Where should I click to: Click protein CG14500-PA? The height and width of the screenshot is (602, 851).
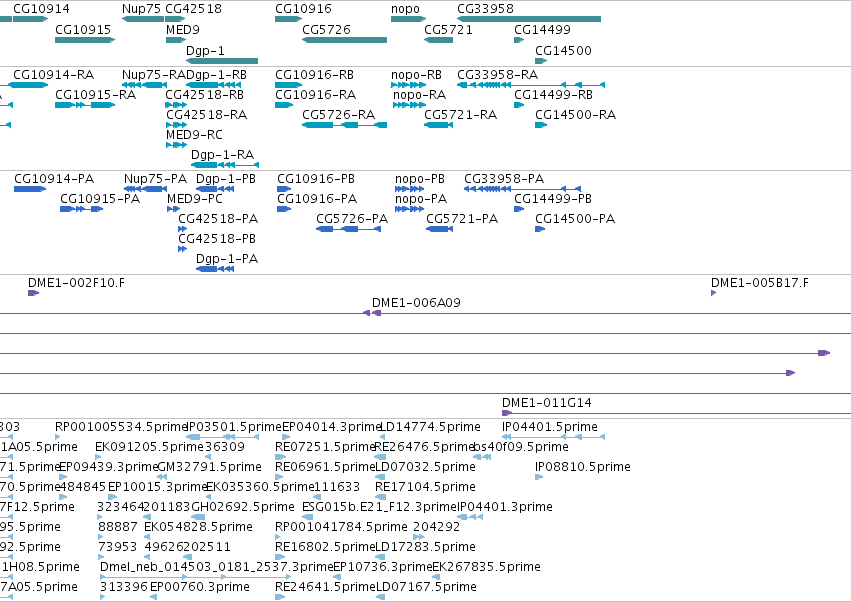tap(575, 219)
